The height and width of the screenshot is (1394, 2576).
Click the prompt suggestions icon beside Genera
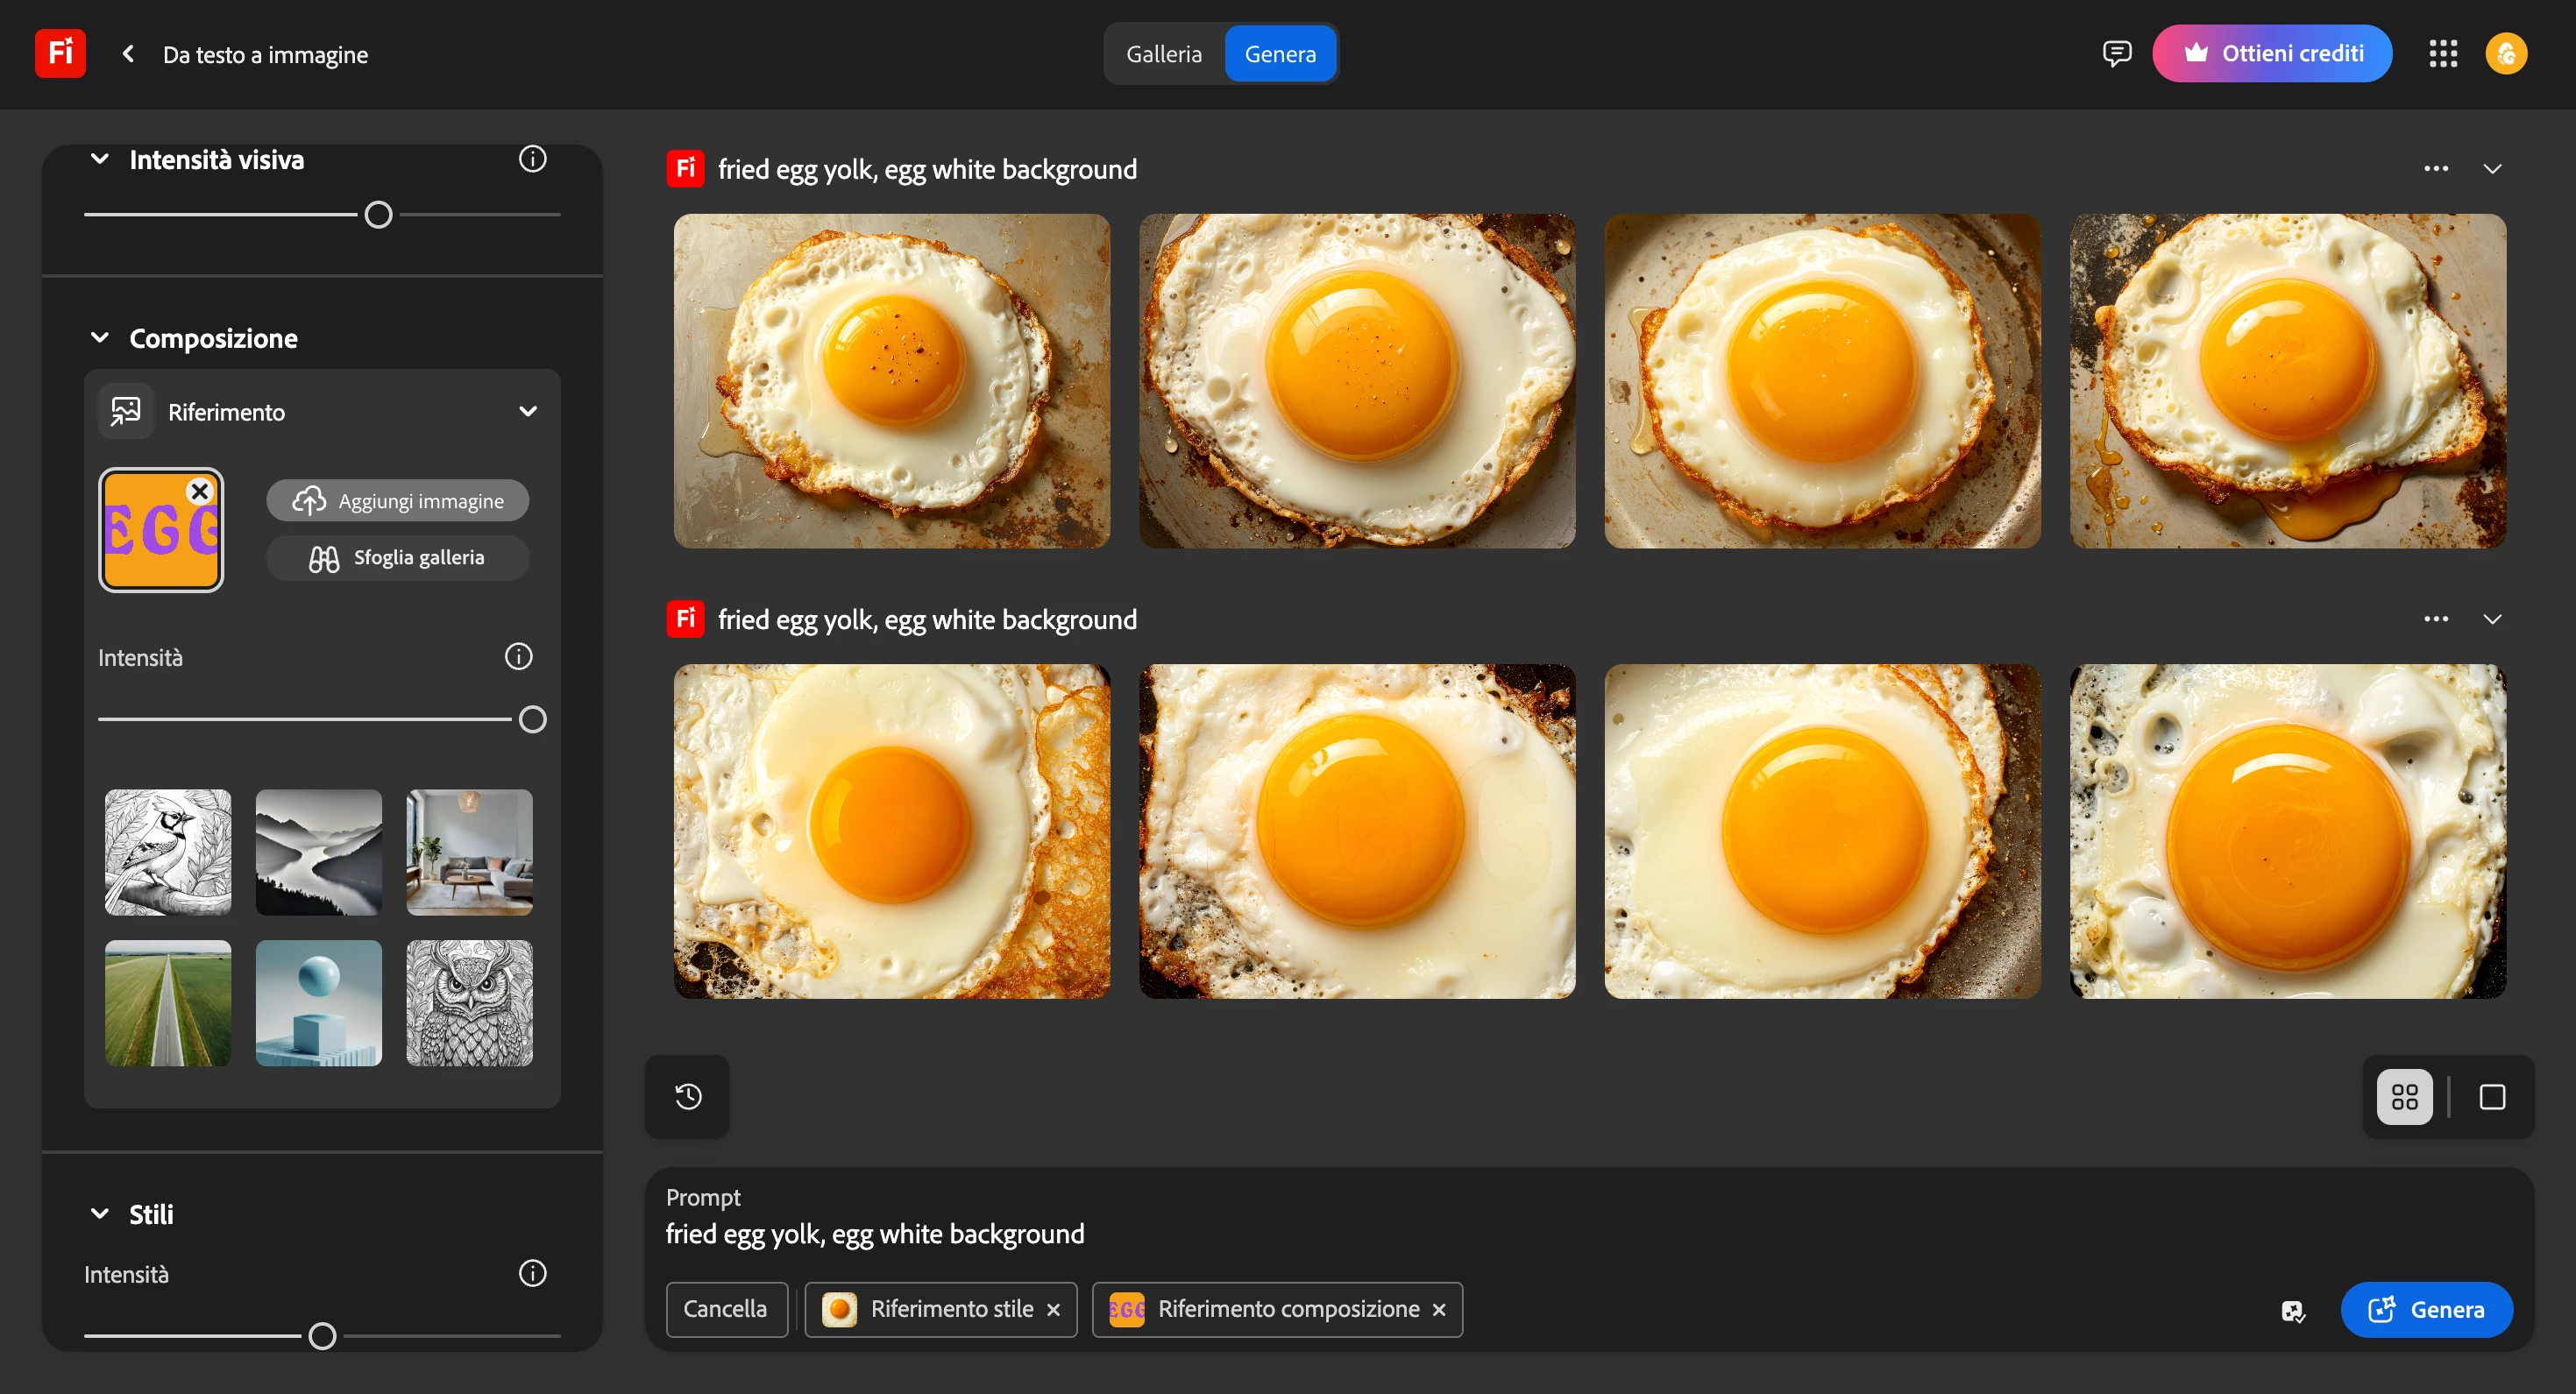click(2292, 1310)
